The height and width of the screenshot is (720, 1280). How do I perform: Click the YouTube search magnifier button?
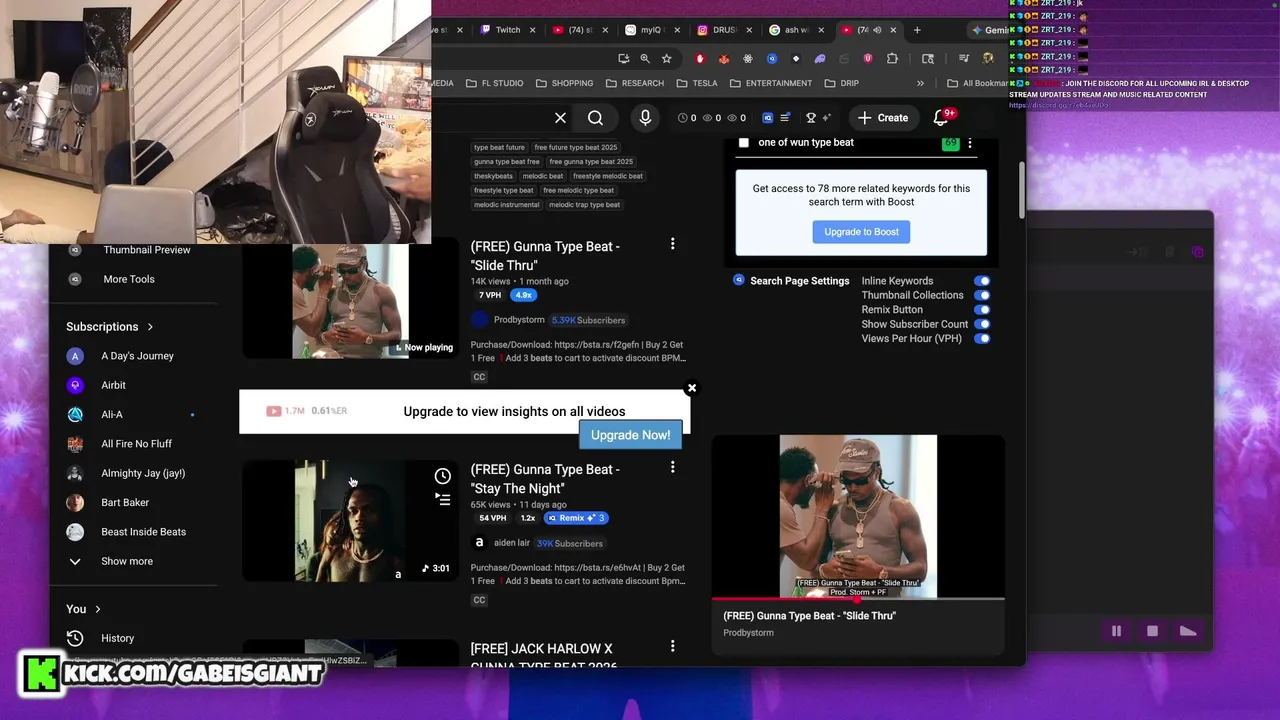point(595,118)
